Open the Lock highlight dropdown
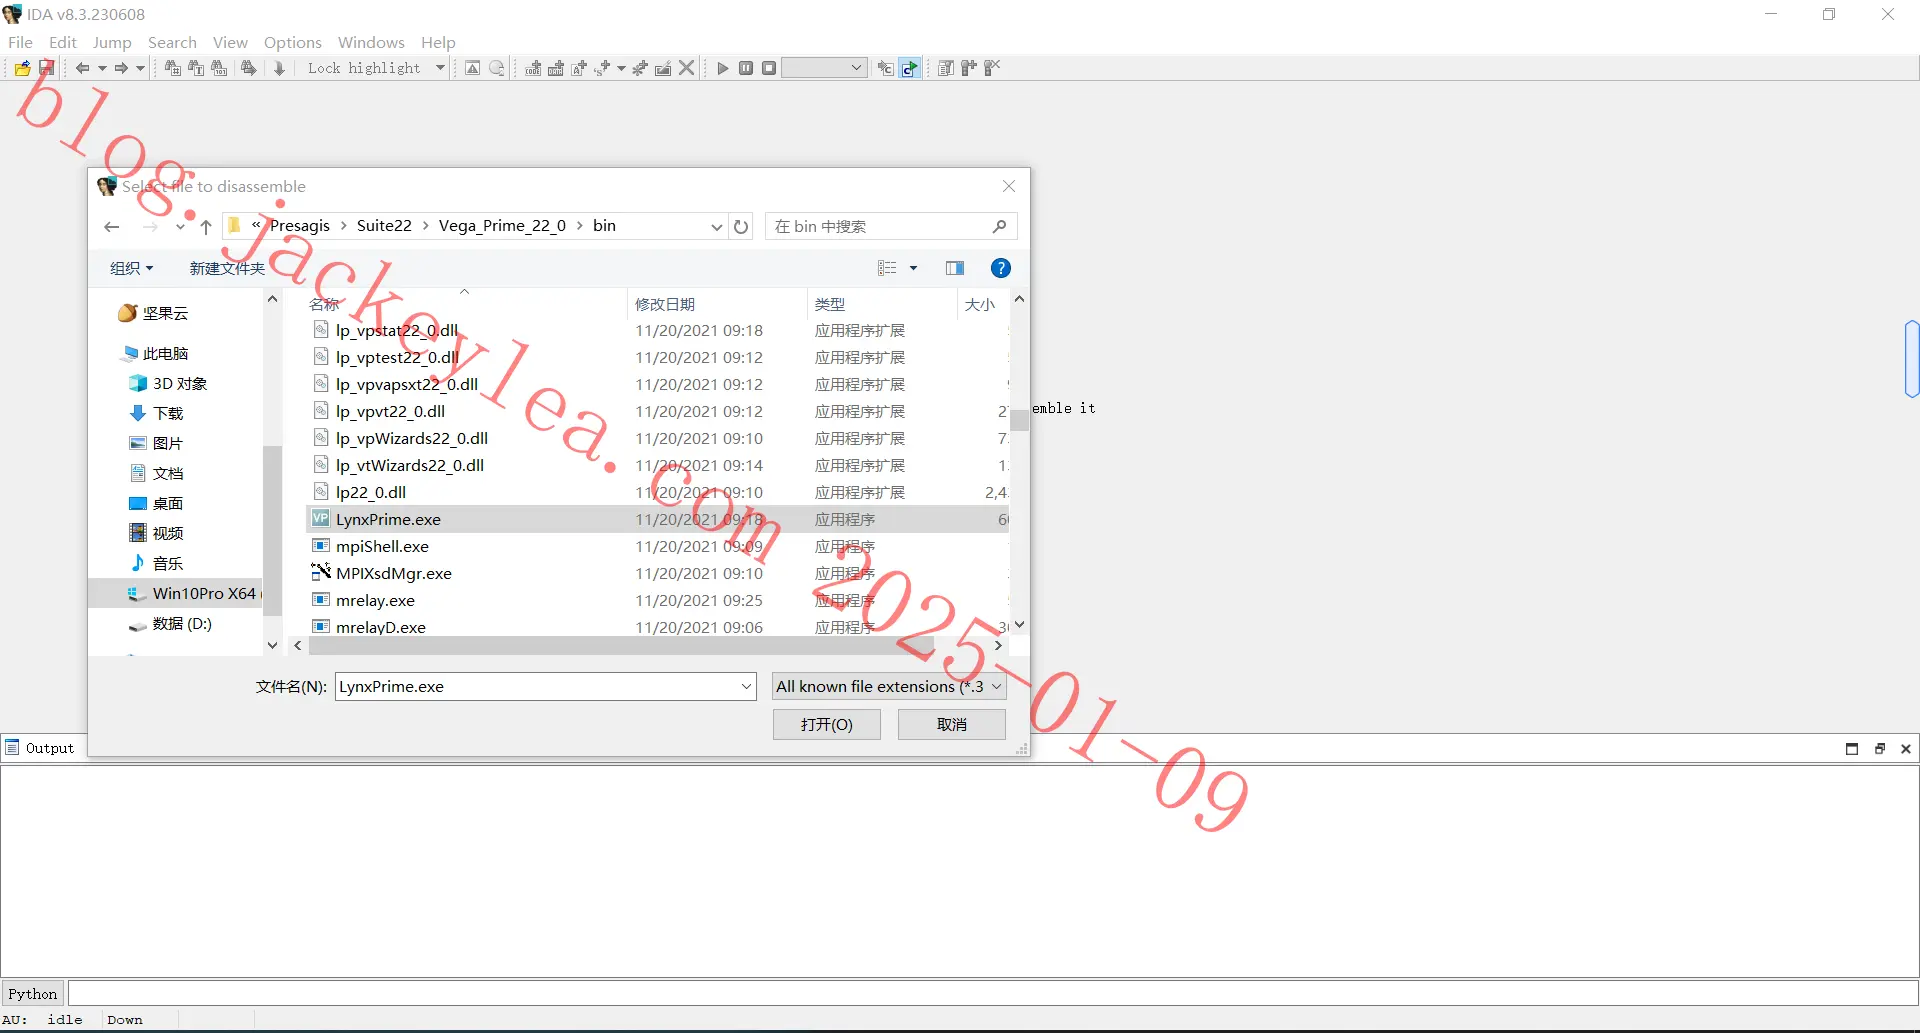Image resolution: width=1920 pixels, height=1033 pixels. [440, 68]
